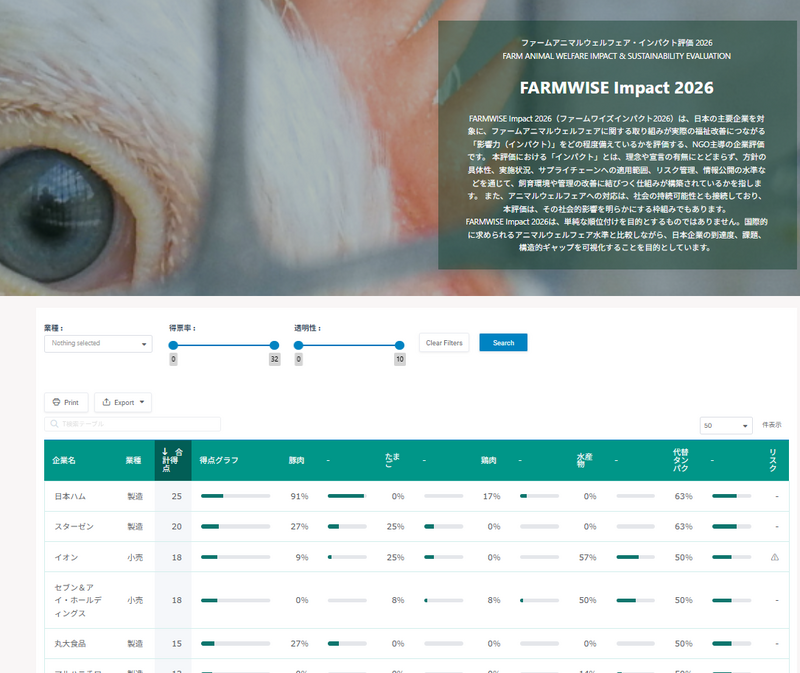
Task: Sort by the リスク column header
Action: [x=773, y=460]
